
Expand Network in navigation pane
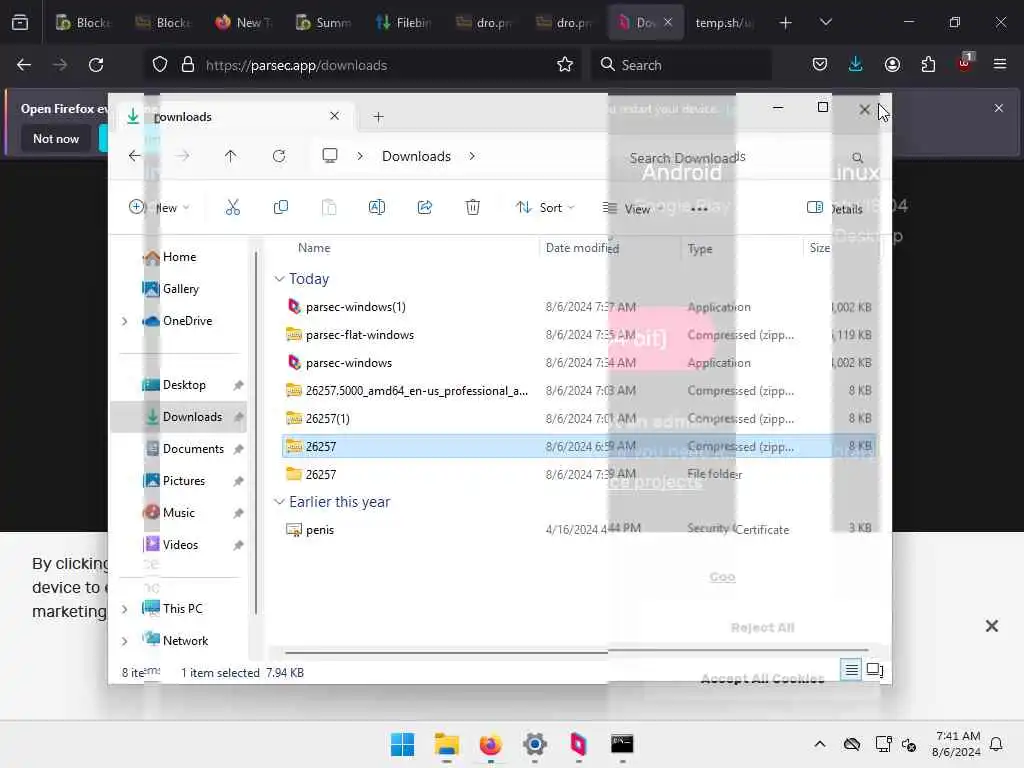click(125, 641)
